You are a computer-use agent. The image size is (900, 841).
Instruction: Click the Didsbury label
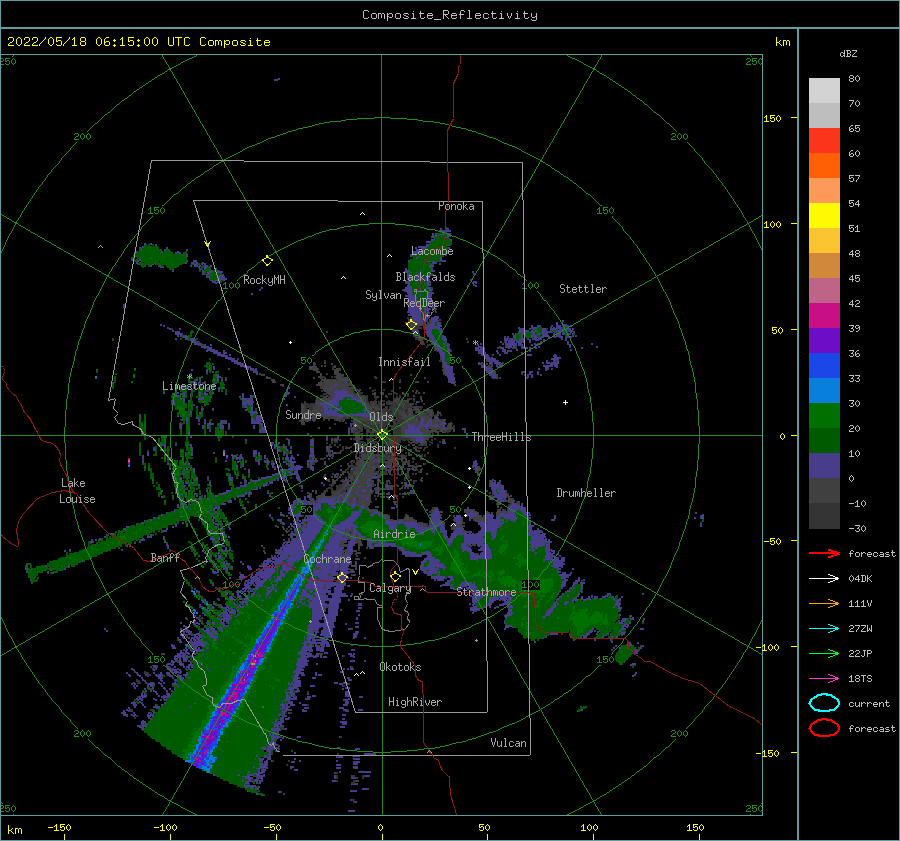tap(377, 448)
